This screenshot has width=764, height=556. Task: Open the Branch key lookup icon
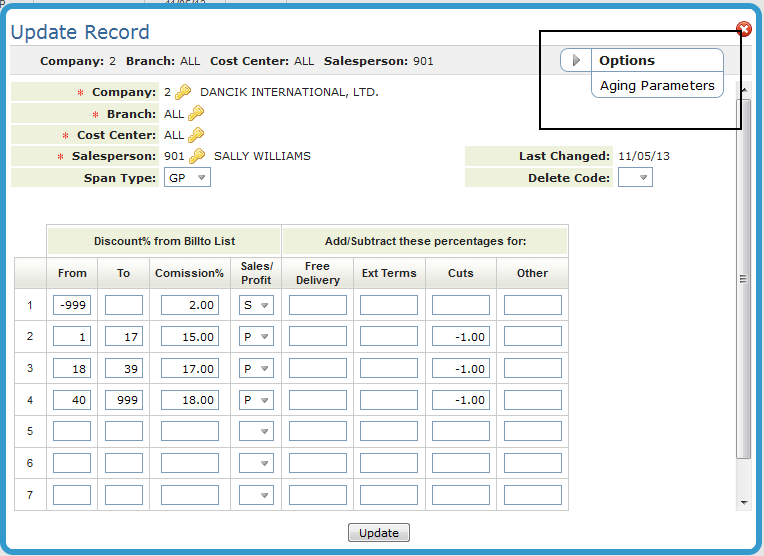coord(196,114)
